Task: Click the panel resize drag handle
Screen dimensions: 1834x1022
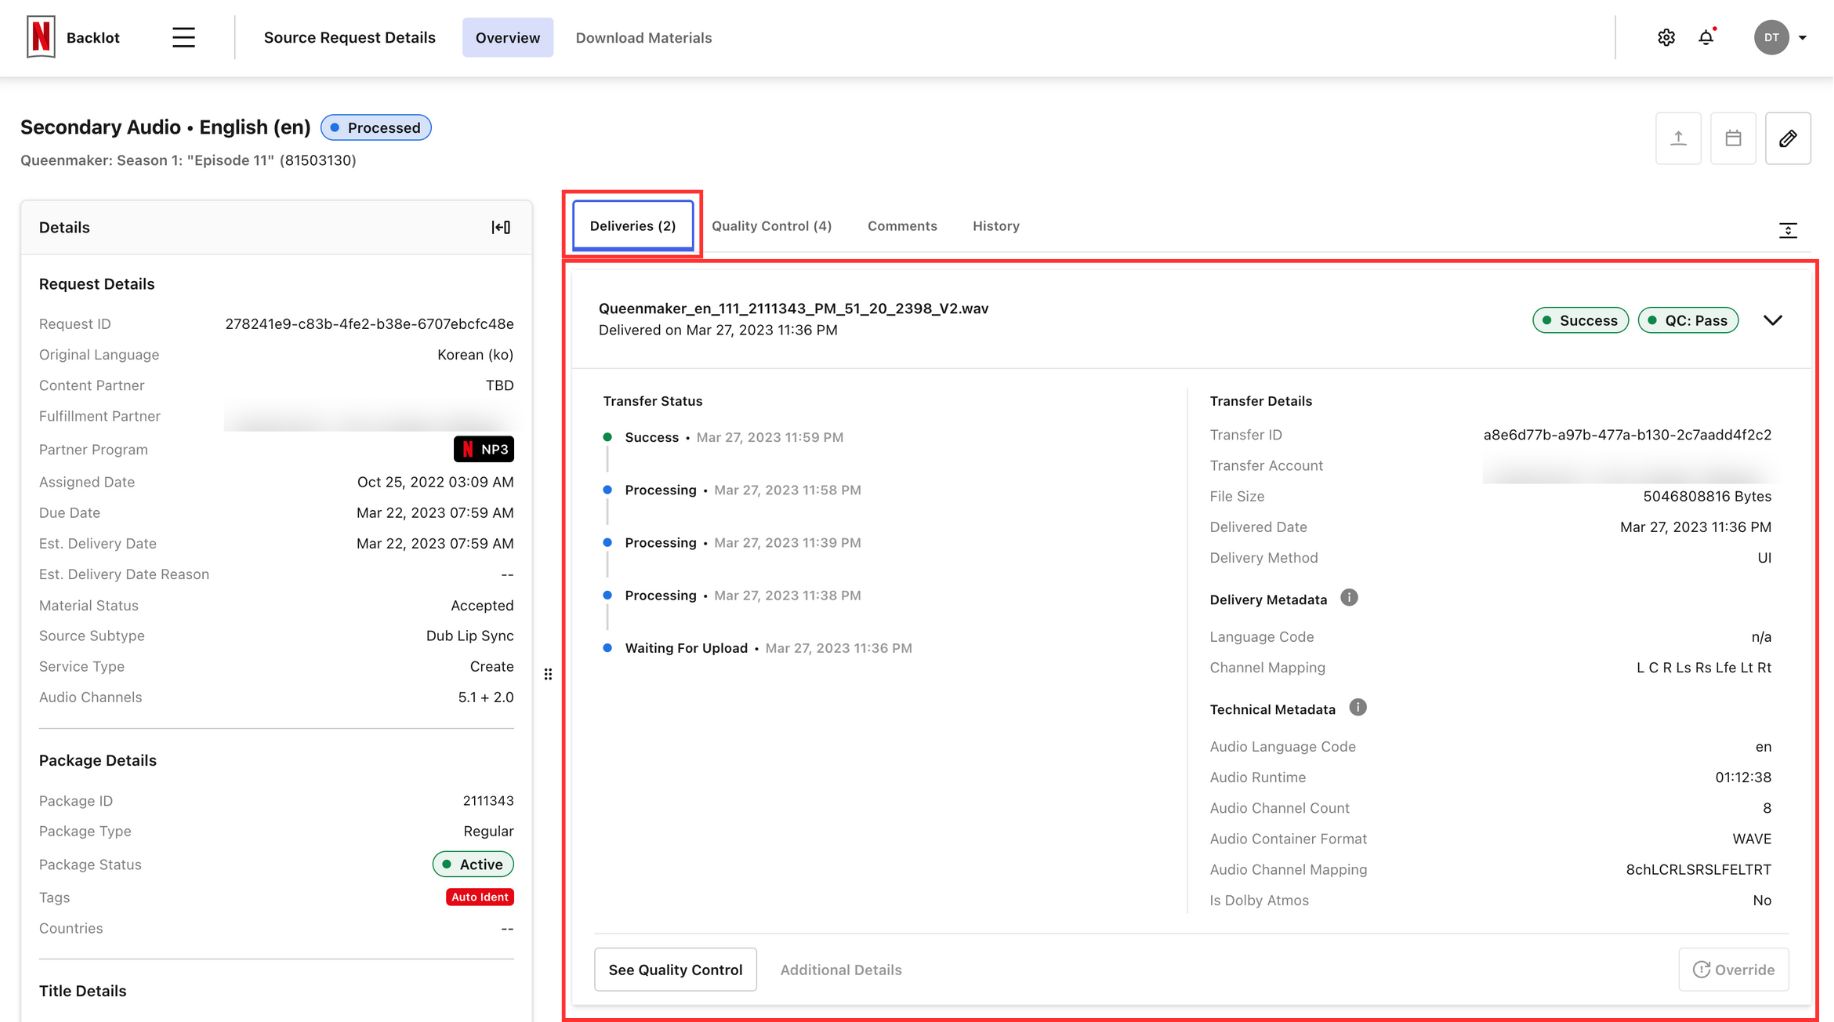Action: (x=548, y=674)
